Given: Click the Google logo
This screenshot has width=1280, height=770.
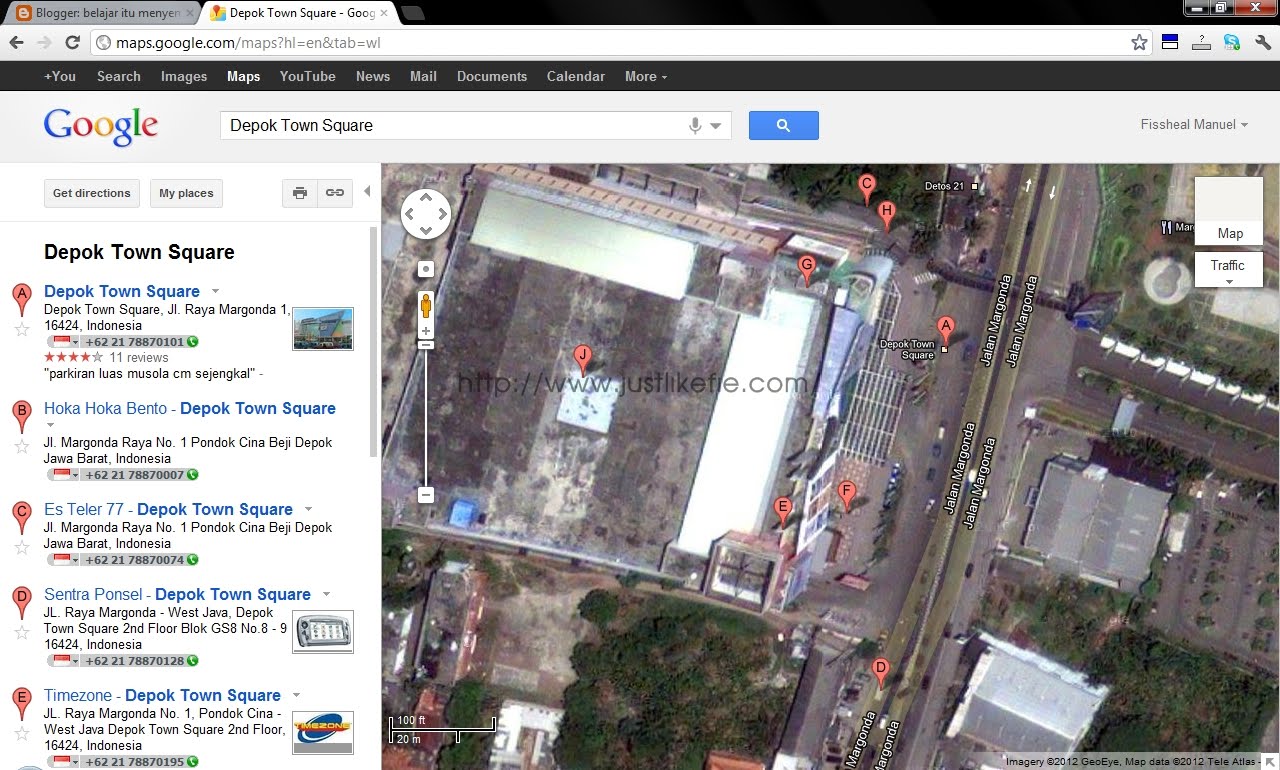Looking at the screenshot, I should 101,126.
